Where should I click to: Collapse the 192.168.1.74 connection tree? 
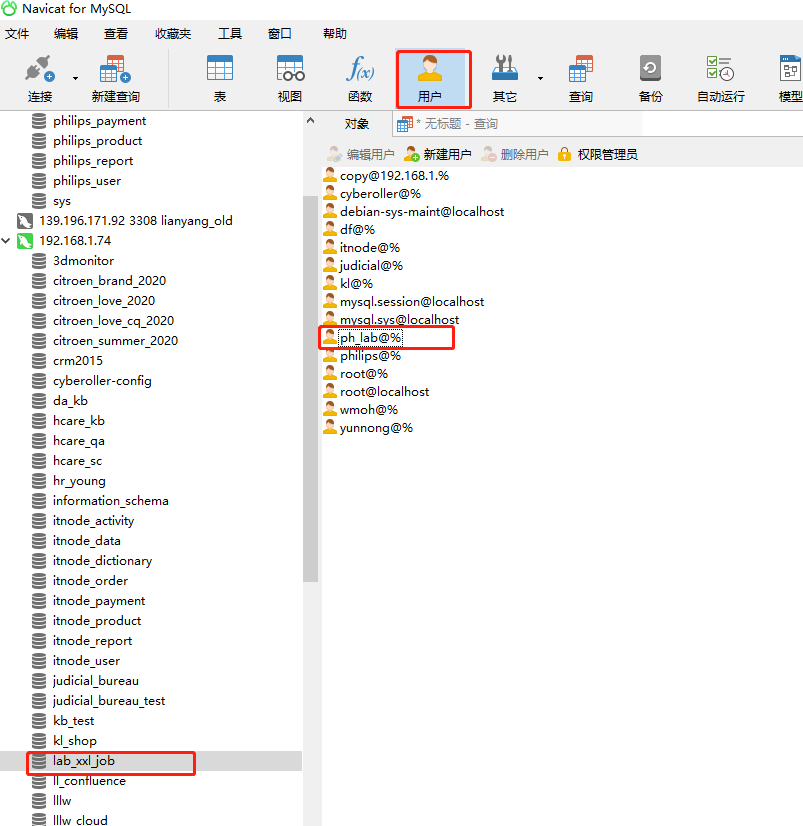[7, 240]
